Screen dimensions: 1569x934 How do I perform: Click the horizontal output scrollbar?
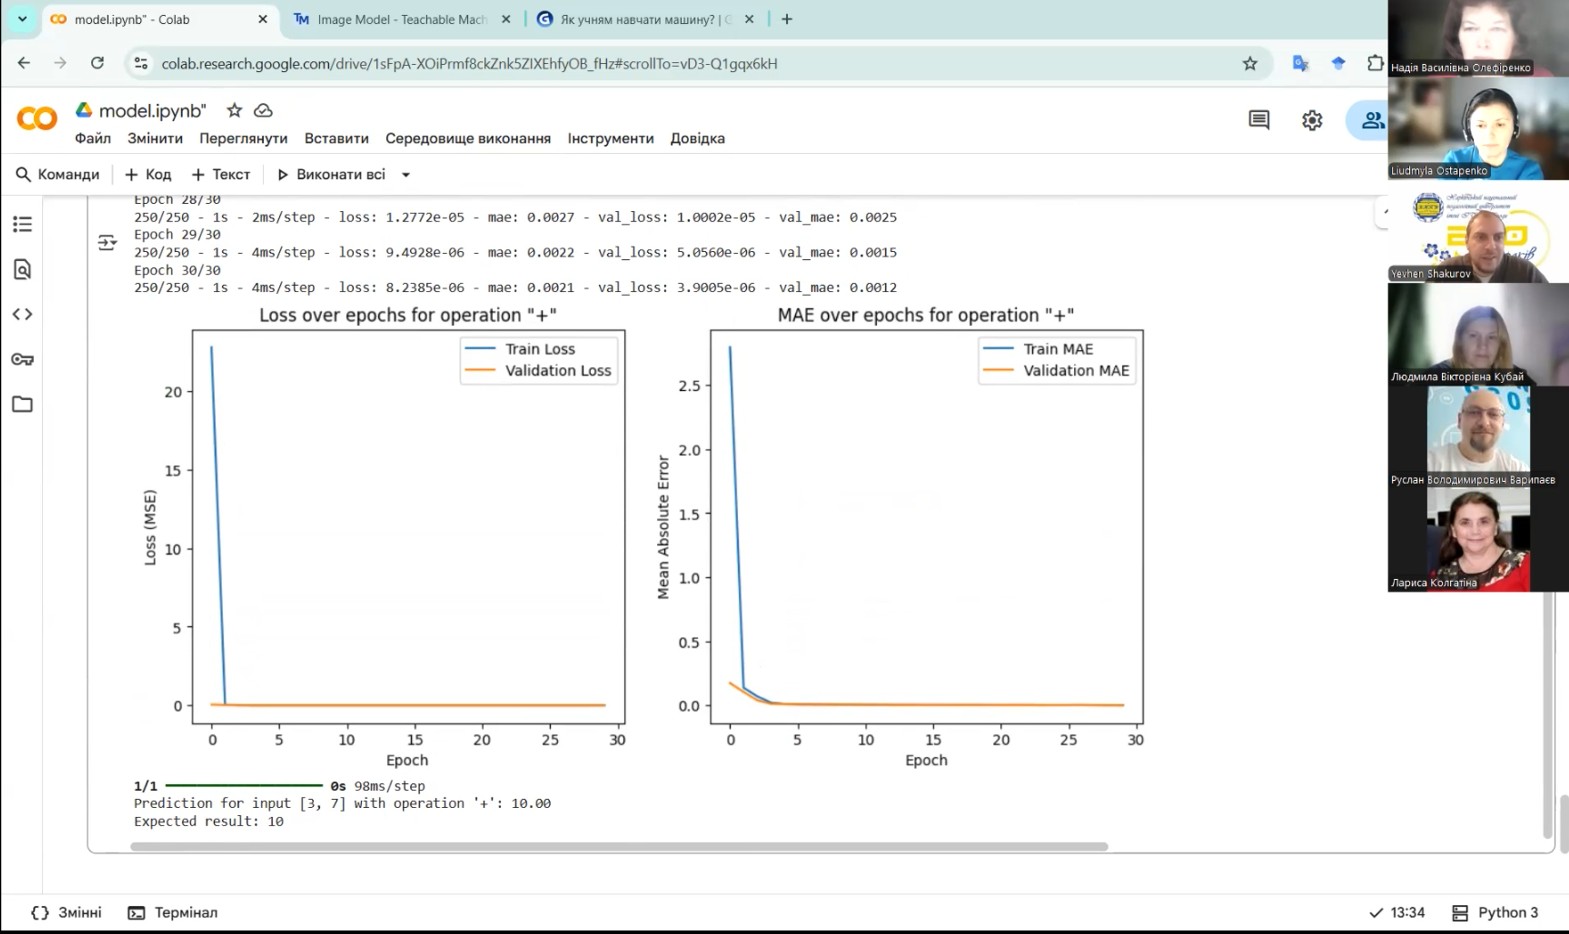pos(619,846)
